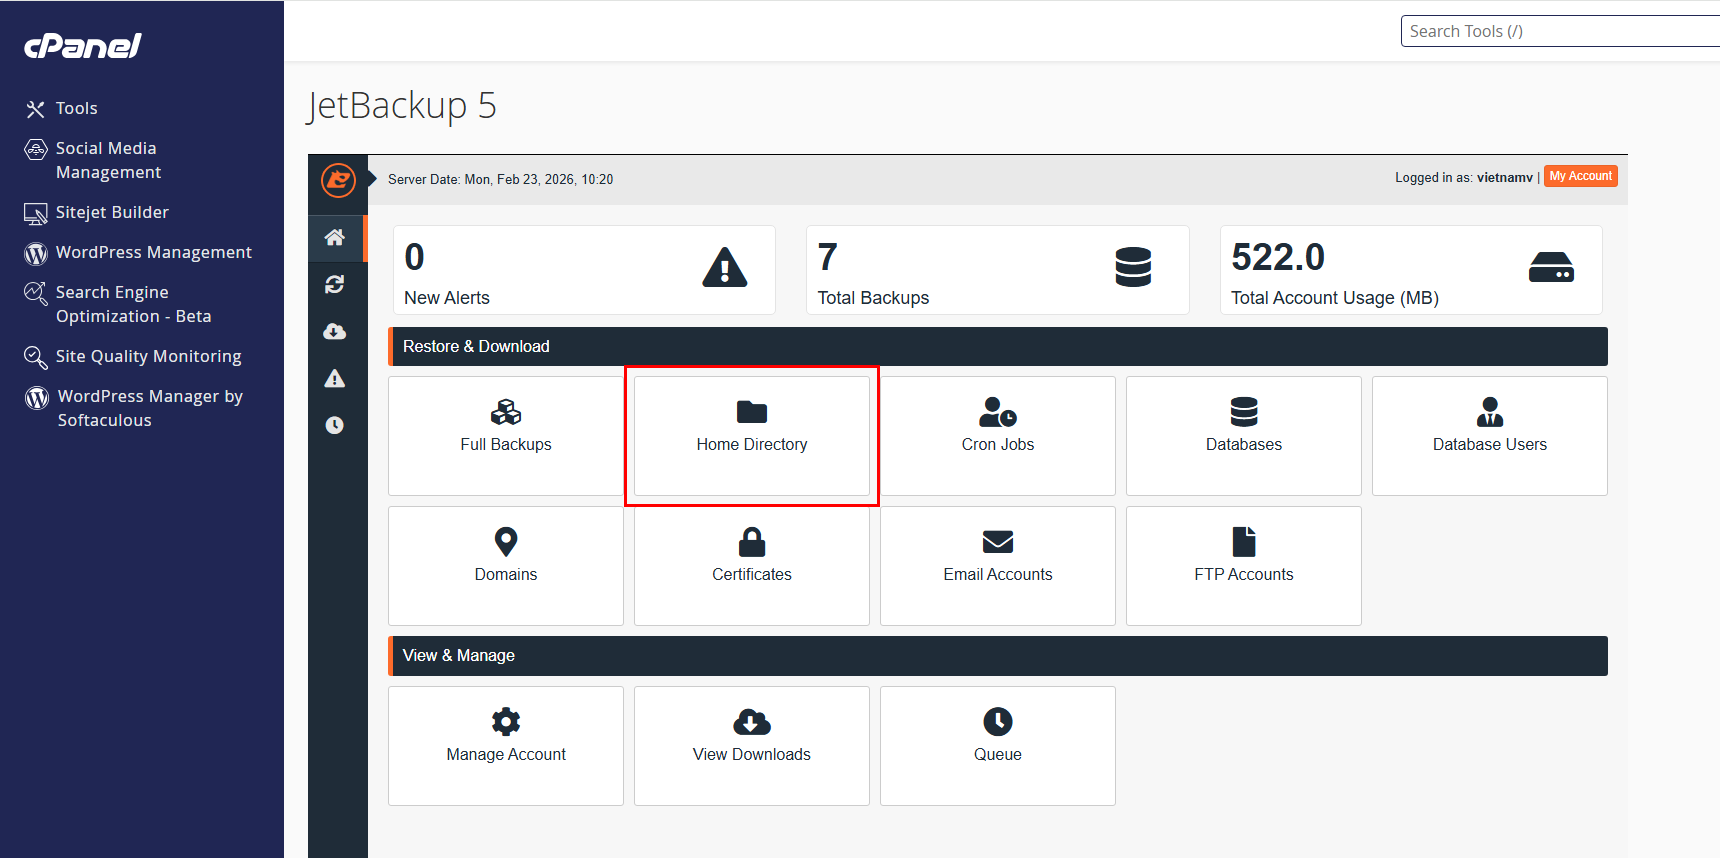
Task: Open the cloud download sidebar icon
Action: [x=335, y=331]
